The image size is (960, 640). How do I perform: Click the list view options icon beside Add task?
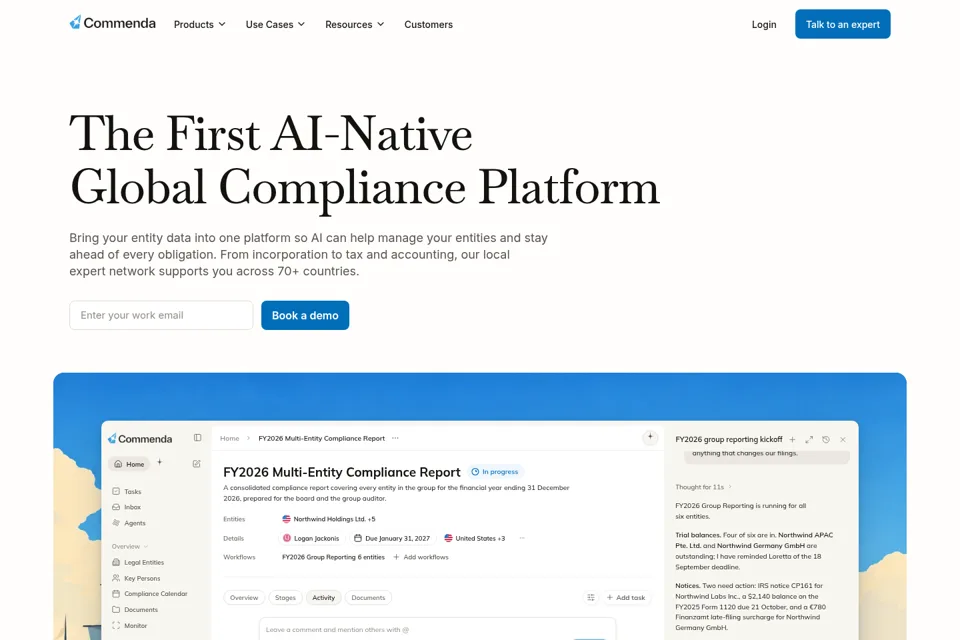tap(591, 597)
